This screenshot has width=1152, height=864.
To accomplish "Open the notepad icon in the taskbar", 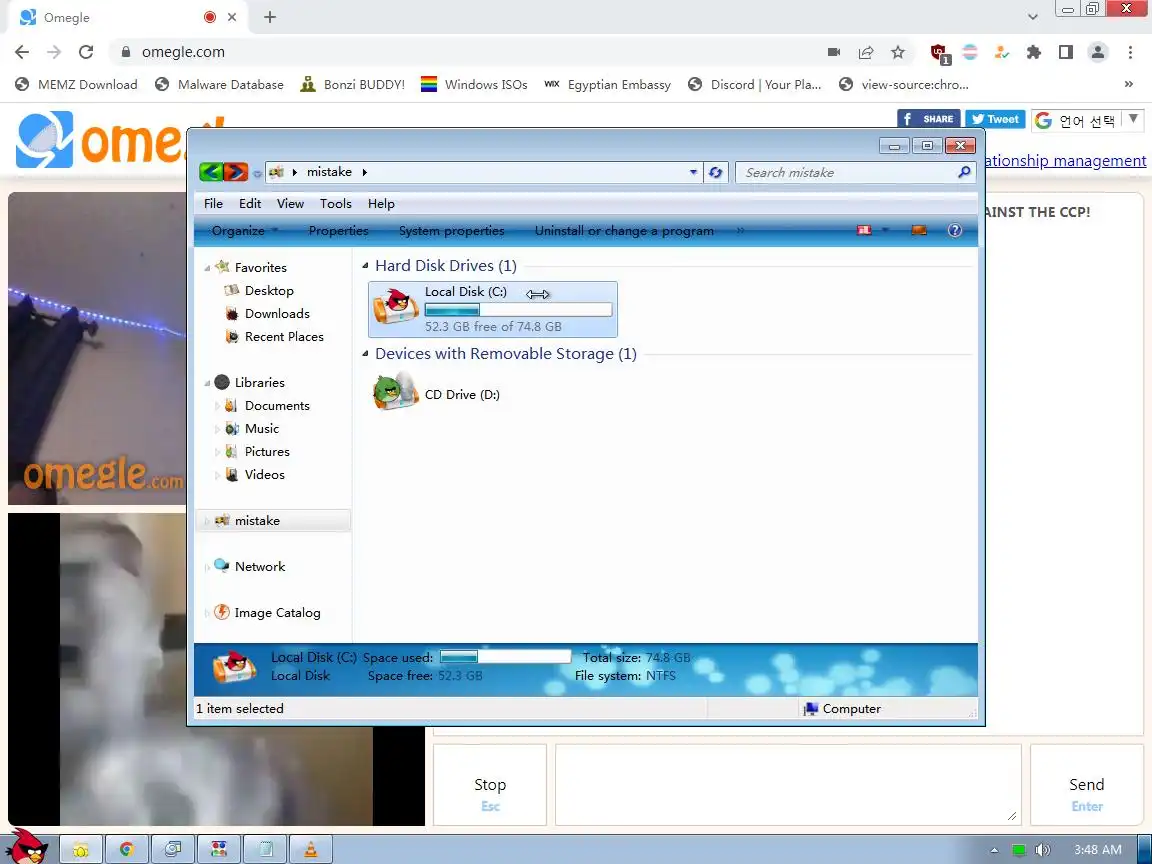I will point(265,849).
